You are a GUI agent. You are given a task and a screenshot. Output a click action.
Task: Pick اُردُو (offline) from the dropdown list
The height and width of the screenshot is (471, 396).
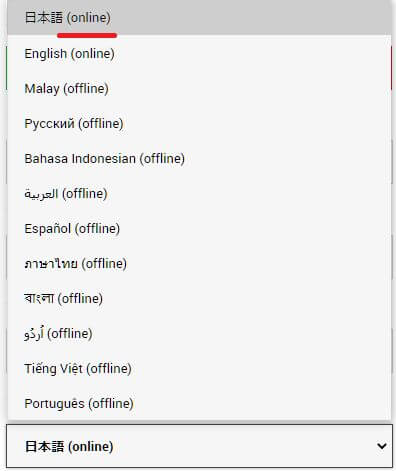[199, 333]
